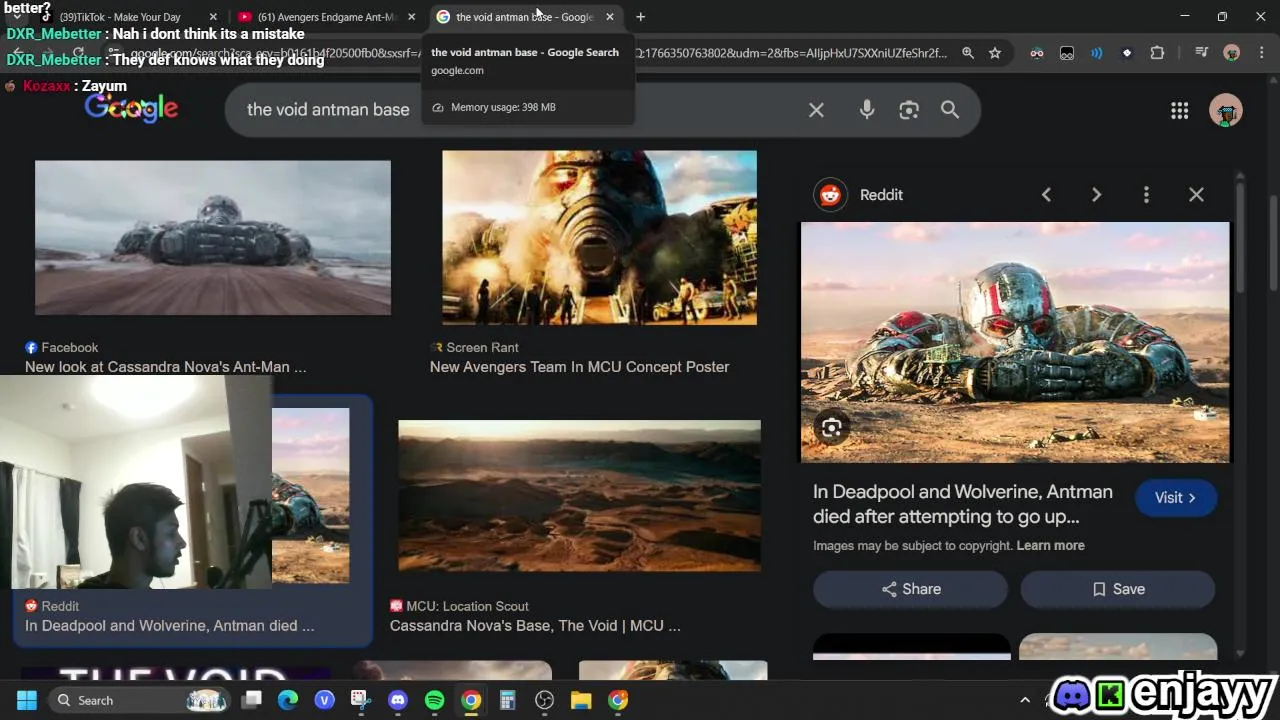Open Google account avatar on the page
The width and height of the screenshot is (1280, 720).
click(x=1225, y=111)
